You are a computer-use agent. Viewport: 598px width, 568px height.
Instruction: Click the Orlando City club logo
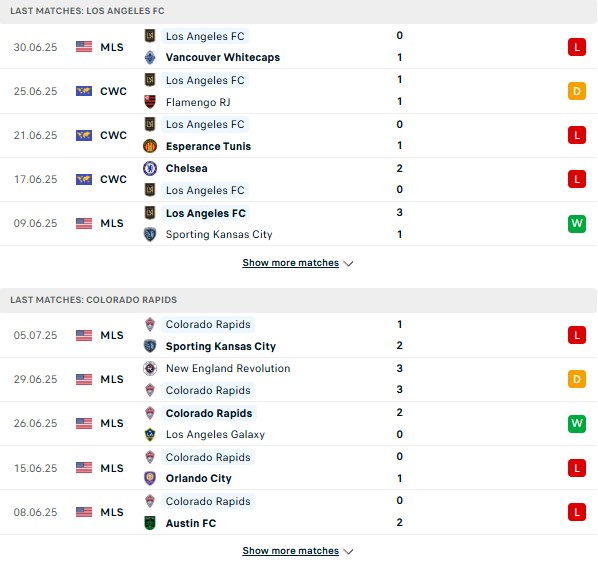coord(150,478)
